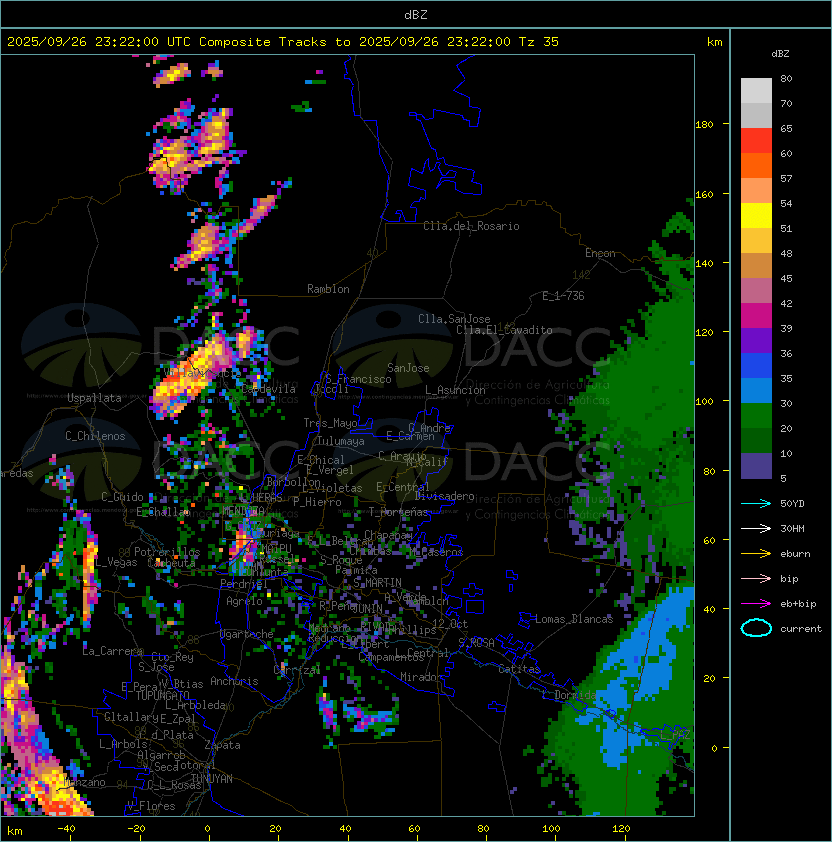Click the dBZ title at top
The height and width of the screenshot is (842, 832).
point(416,15)
